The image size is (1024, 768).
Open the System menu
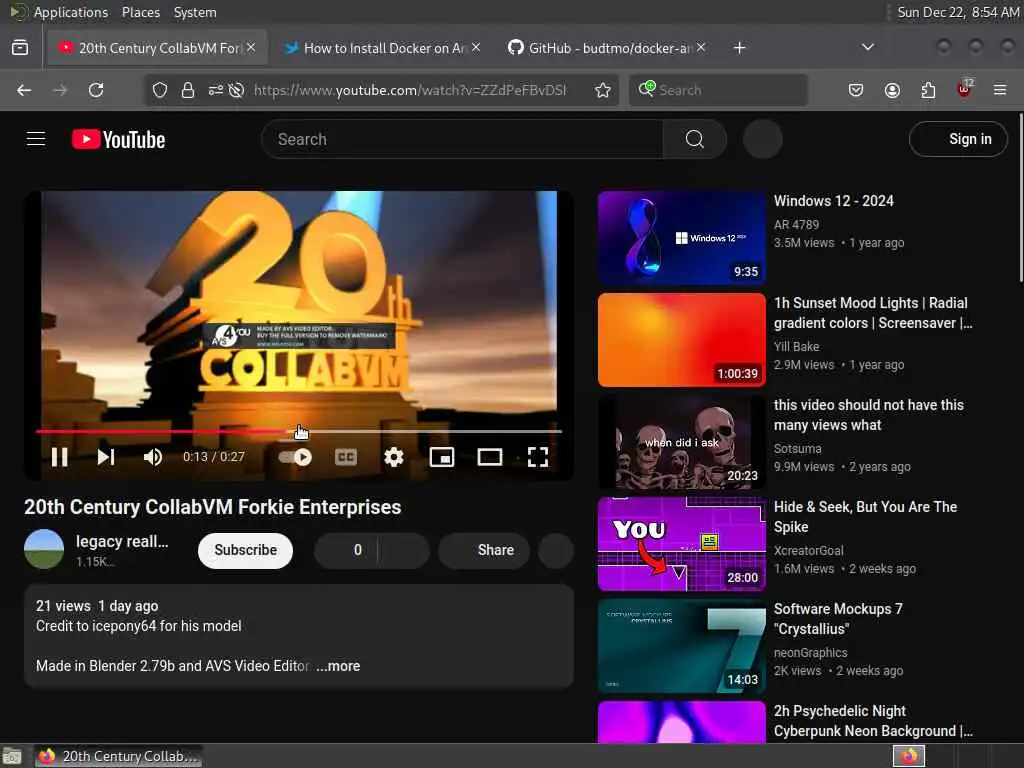click(195, 12)
